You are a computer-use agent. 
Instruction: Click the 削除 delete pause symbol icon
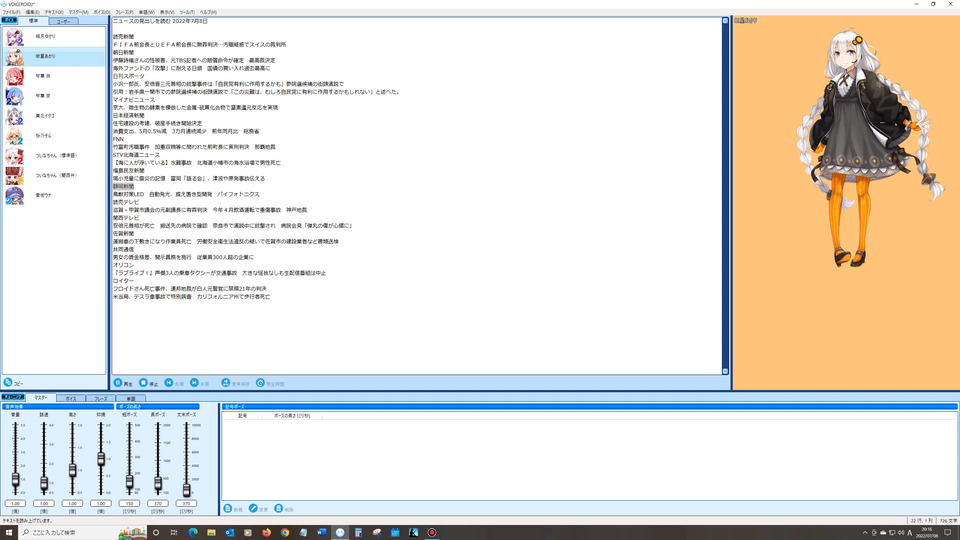(x=279, y=509)
